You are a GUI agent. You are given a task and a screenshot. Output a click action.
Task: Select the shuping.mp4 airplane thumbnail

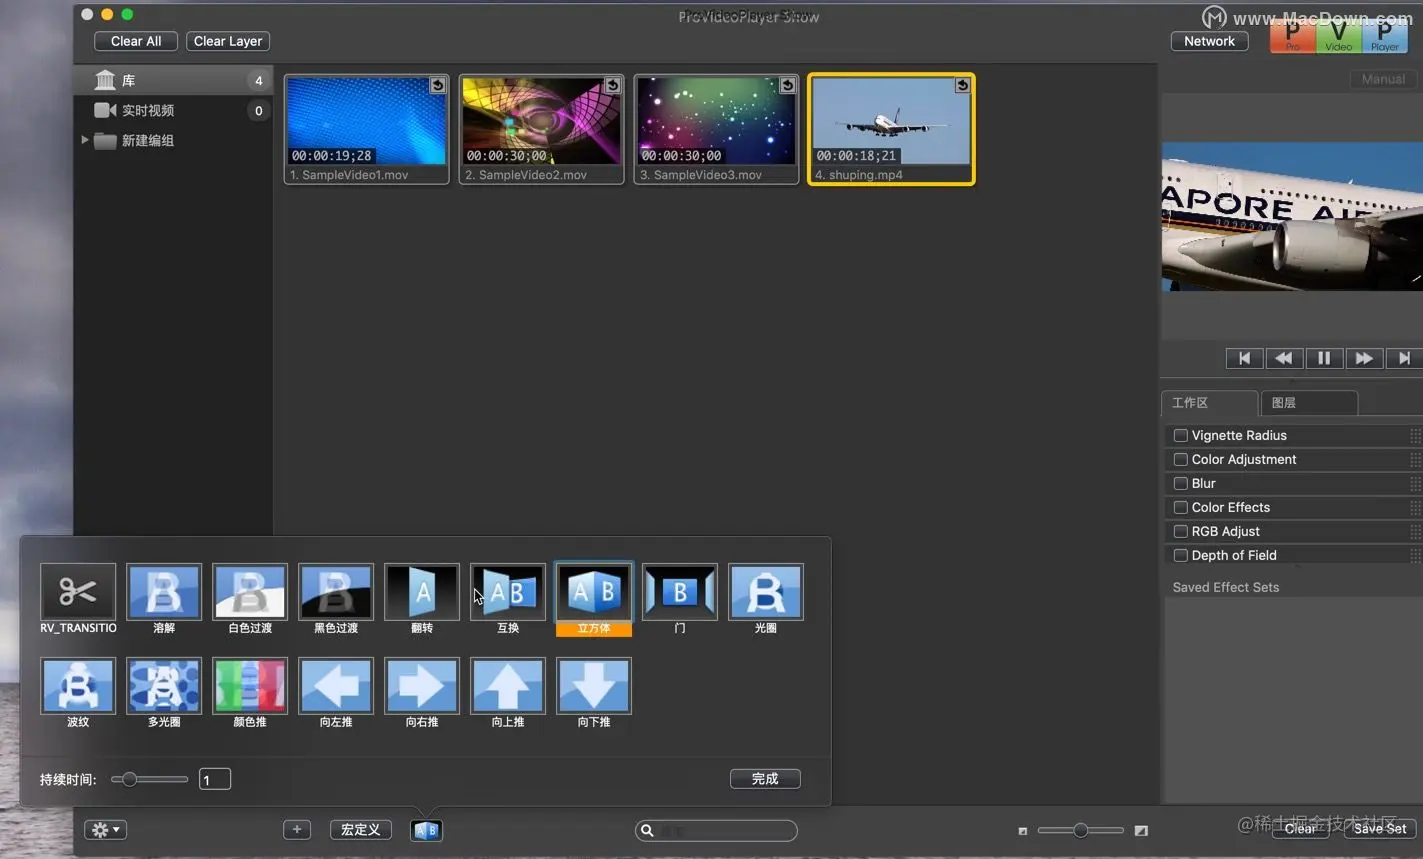coord(891,130)
